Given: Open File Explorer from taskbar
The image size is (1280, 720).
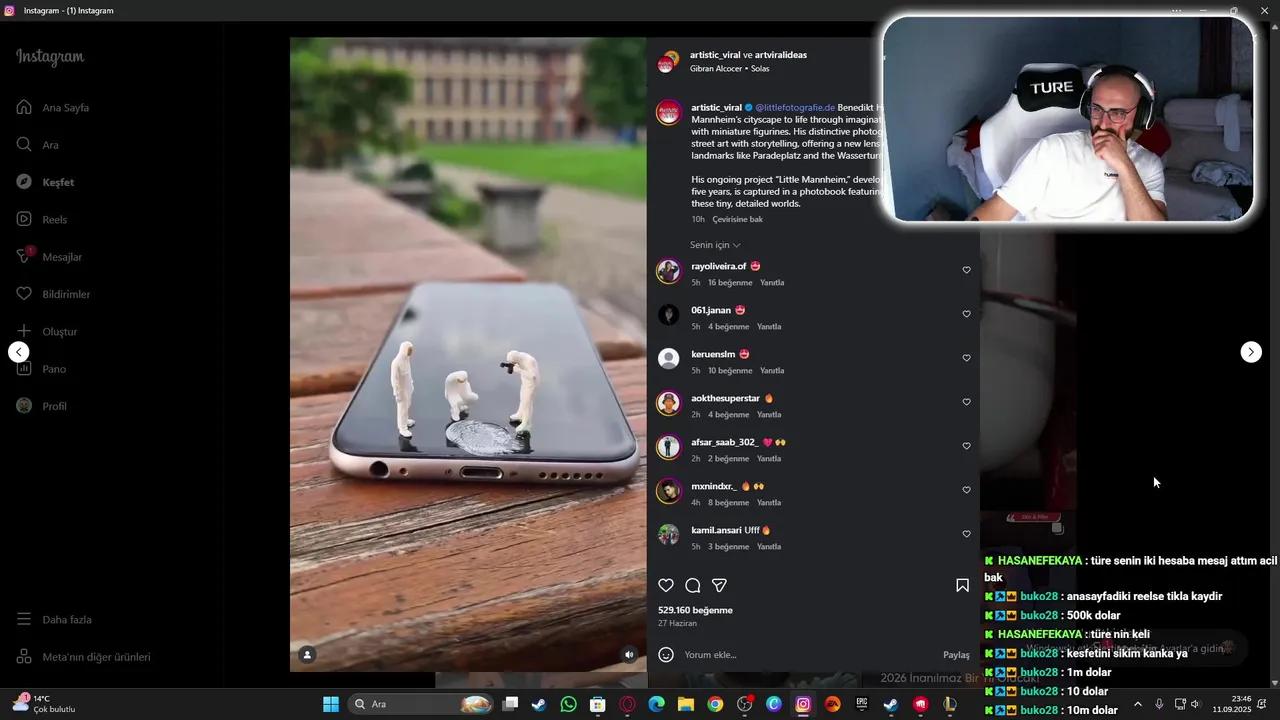Looking at the screenshot, I should [686, 704].
